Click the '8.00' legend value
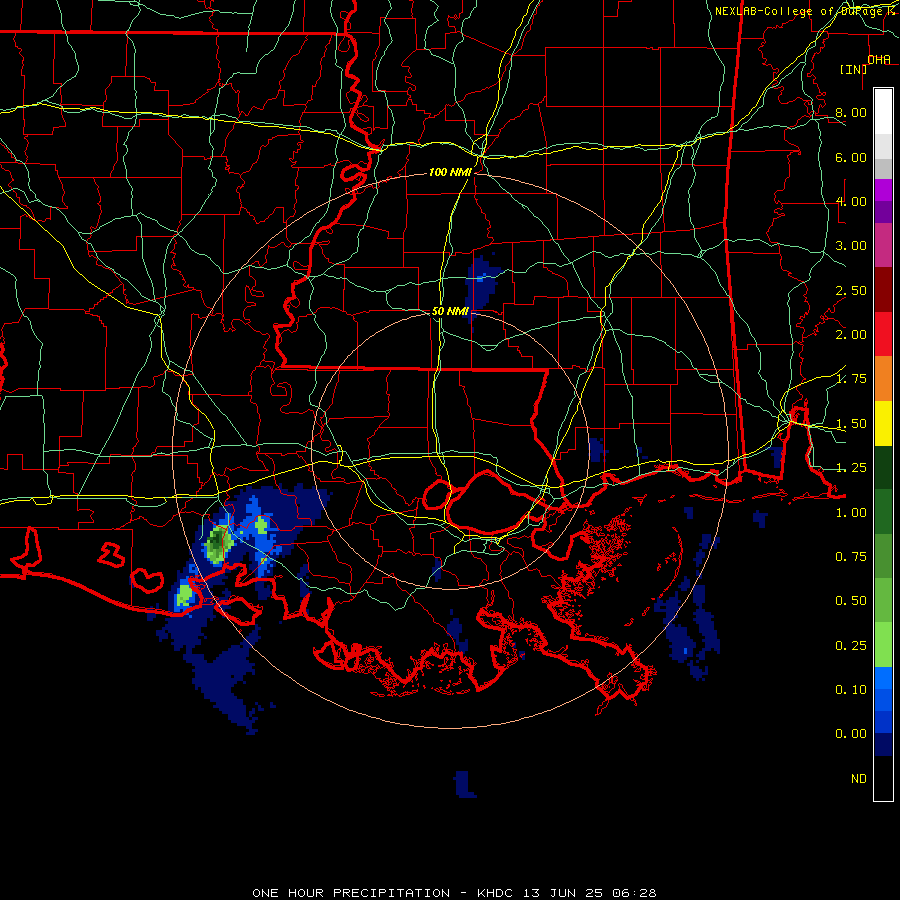 coord(851,112)
